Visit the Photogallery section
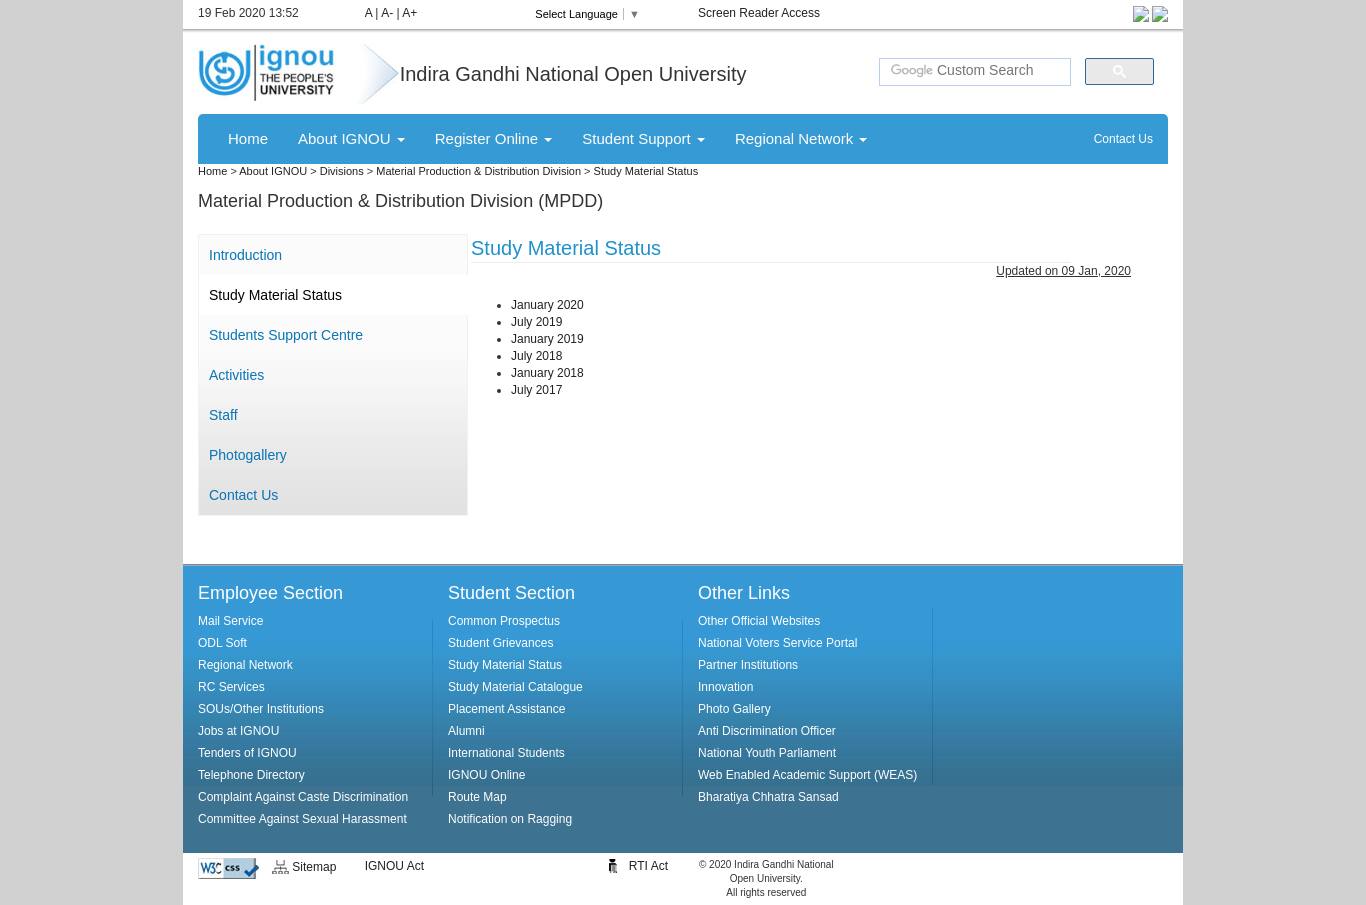The width and height of the screenshot is (1366, 905). [x=247, y=455]
